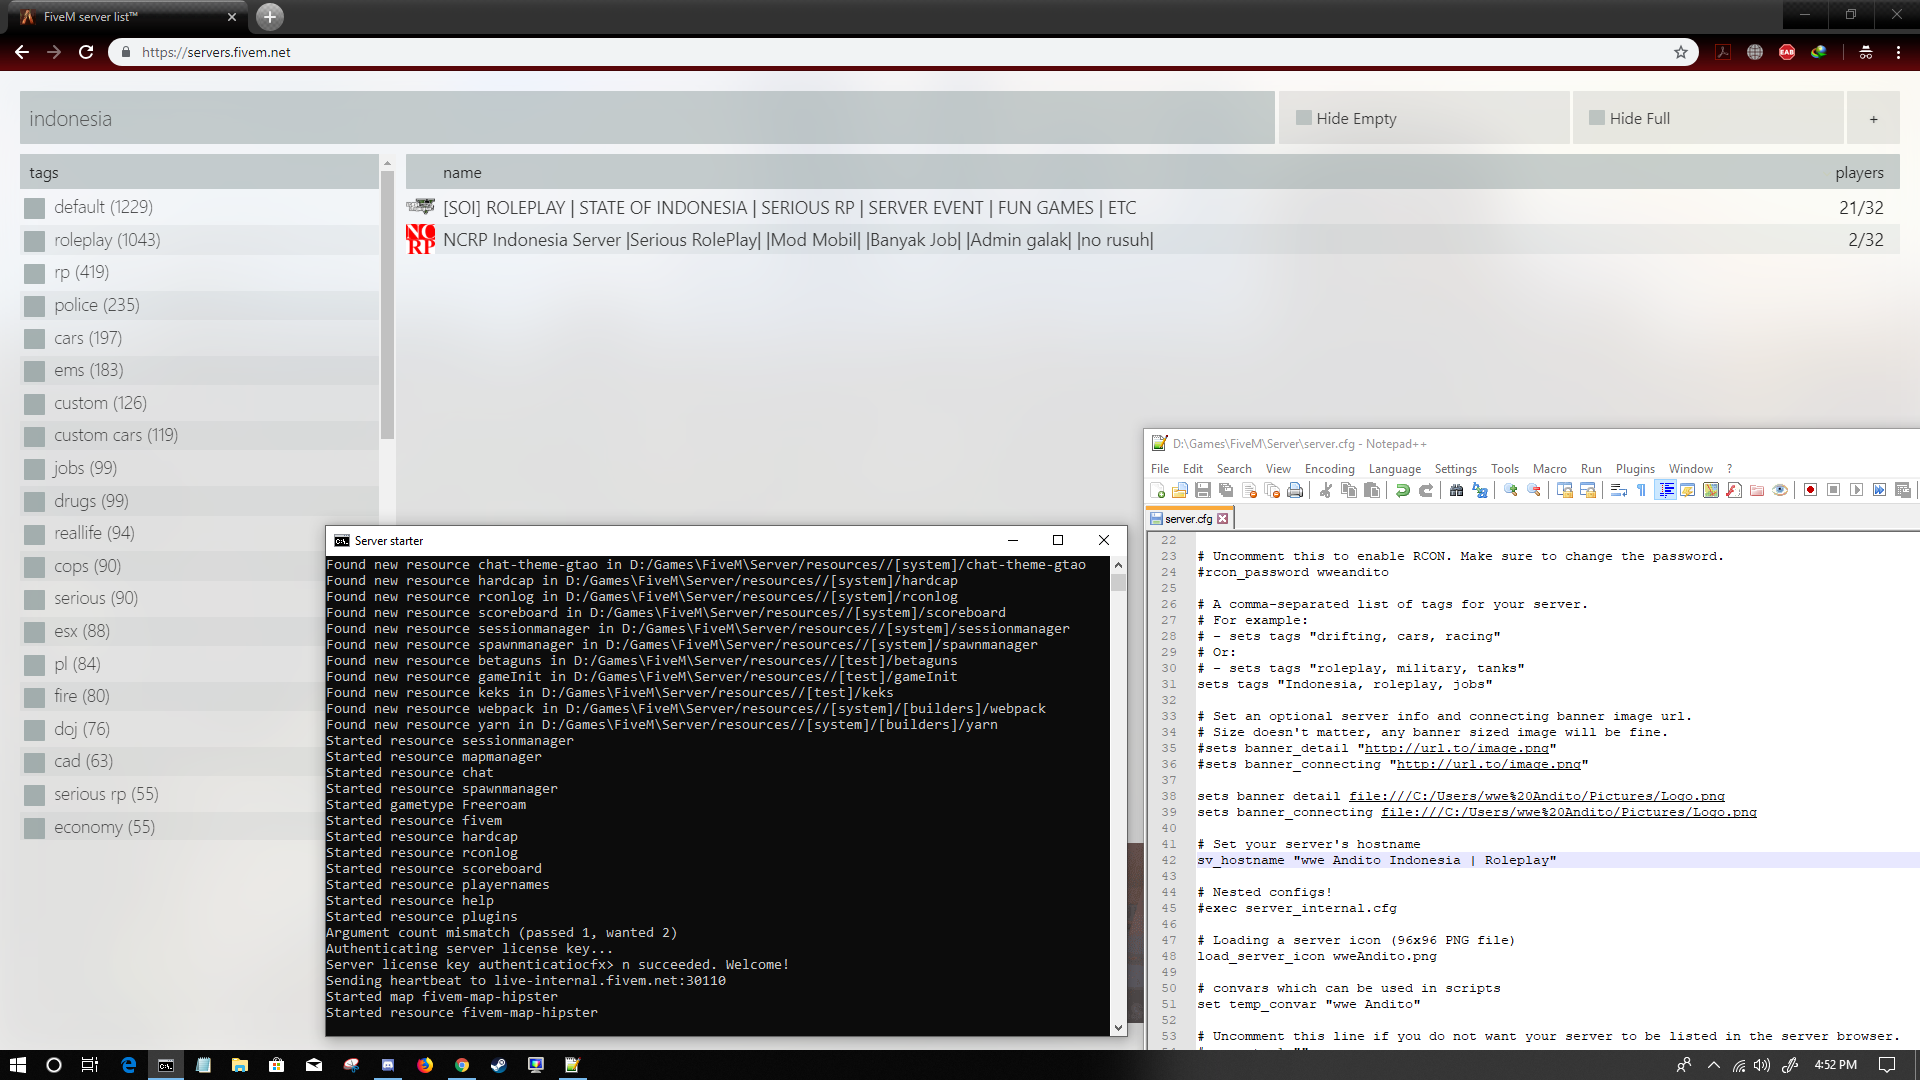Click the tags list scrollbar thumb
This screenshot has width=1920, height=1080.
[387, 305]
